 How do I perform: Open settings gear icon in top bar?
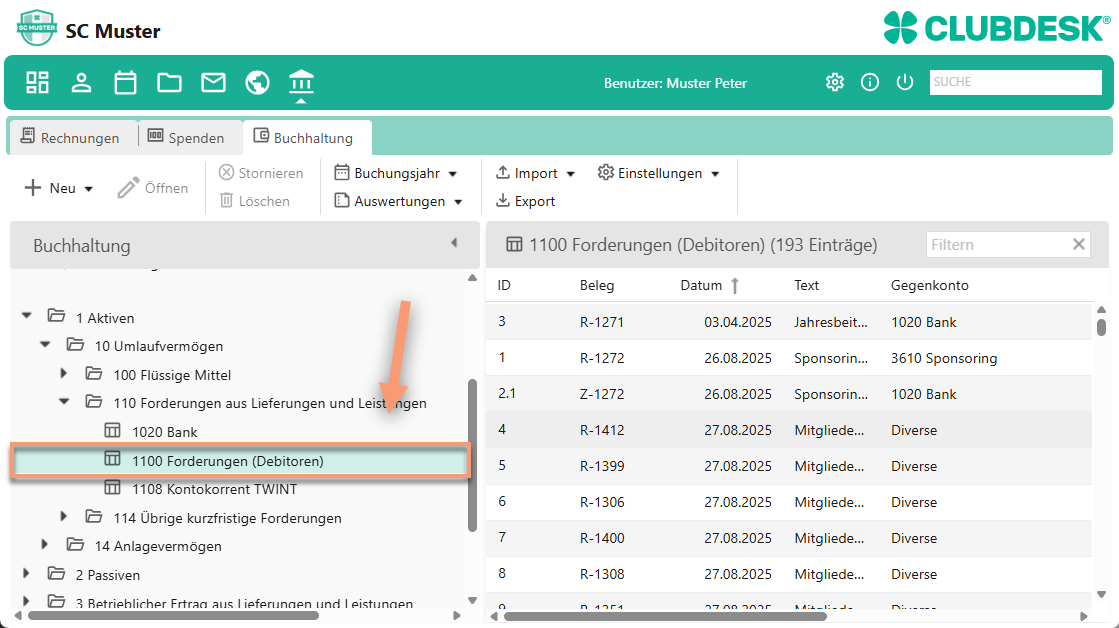(834, 82)
